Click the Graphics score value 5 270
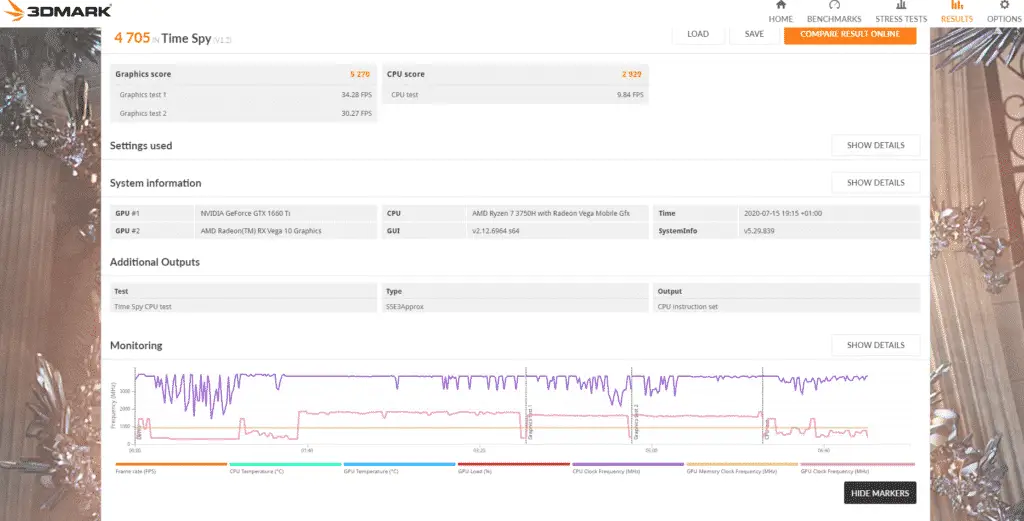The height and width of the screenshot is (521, 1024). click(360, 74)
